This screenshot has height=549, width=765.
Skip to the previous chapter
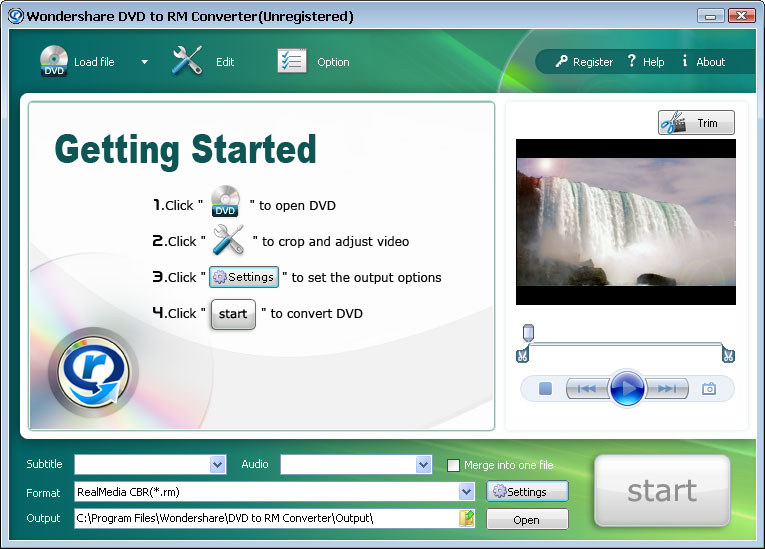pos(588,389)
